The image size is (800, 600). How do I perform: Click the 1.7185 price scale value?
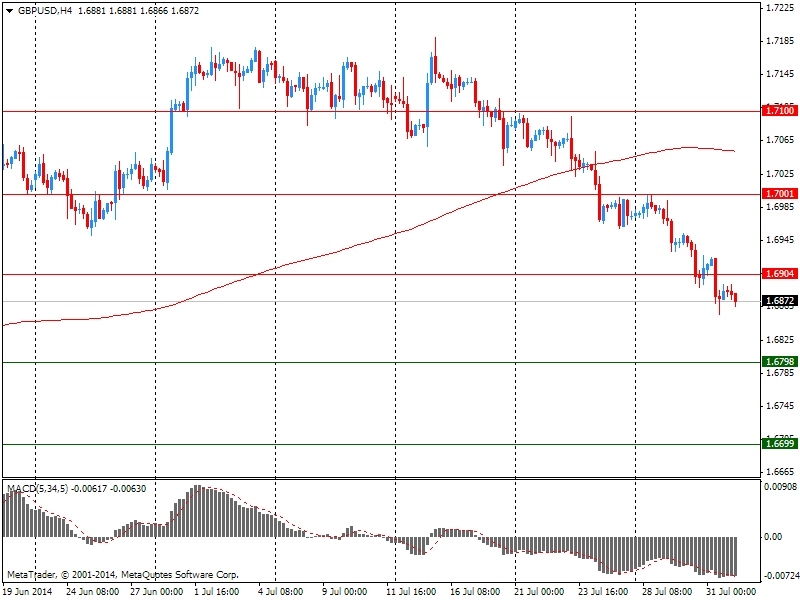pos(781,41)
